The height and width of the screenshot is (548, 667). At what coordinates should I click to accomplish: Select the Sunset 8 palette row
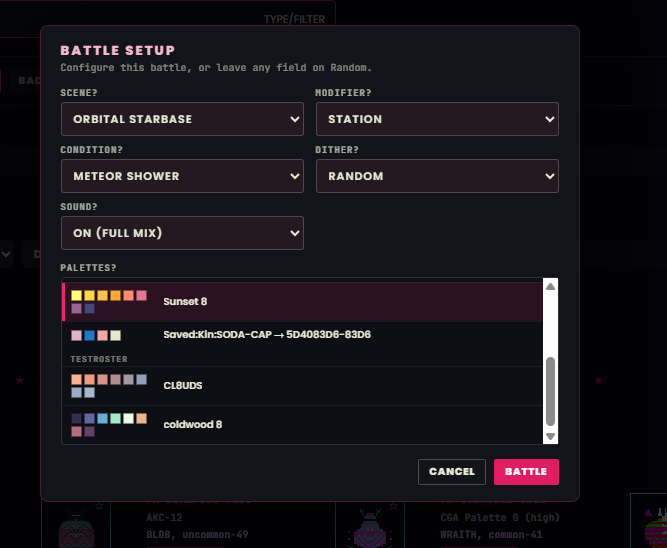pos(302,302)
